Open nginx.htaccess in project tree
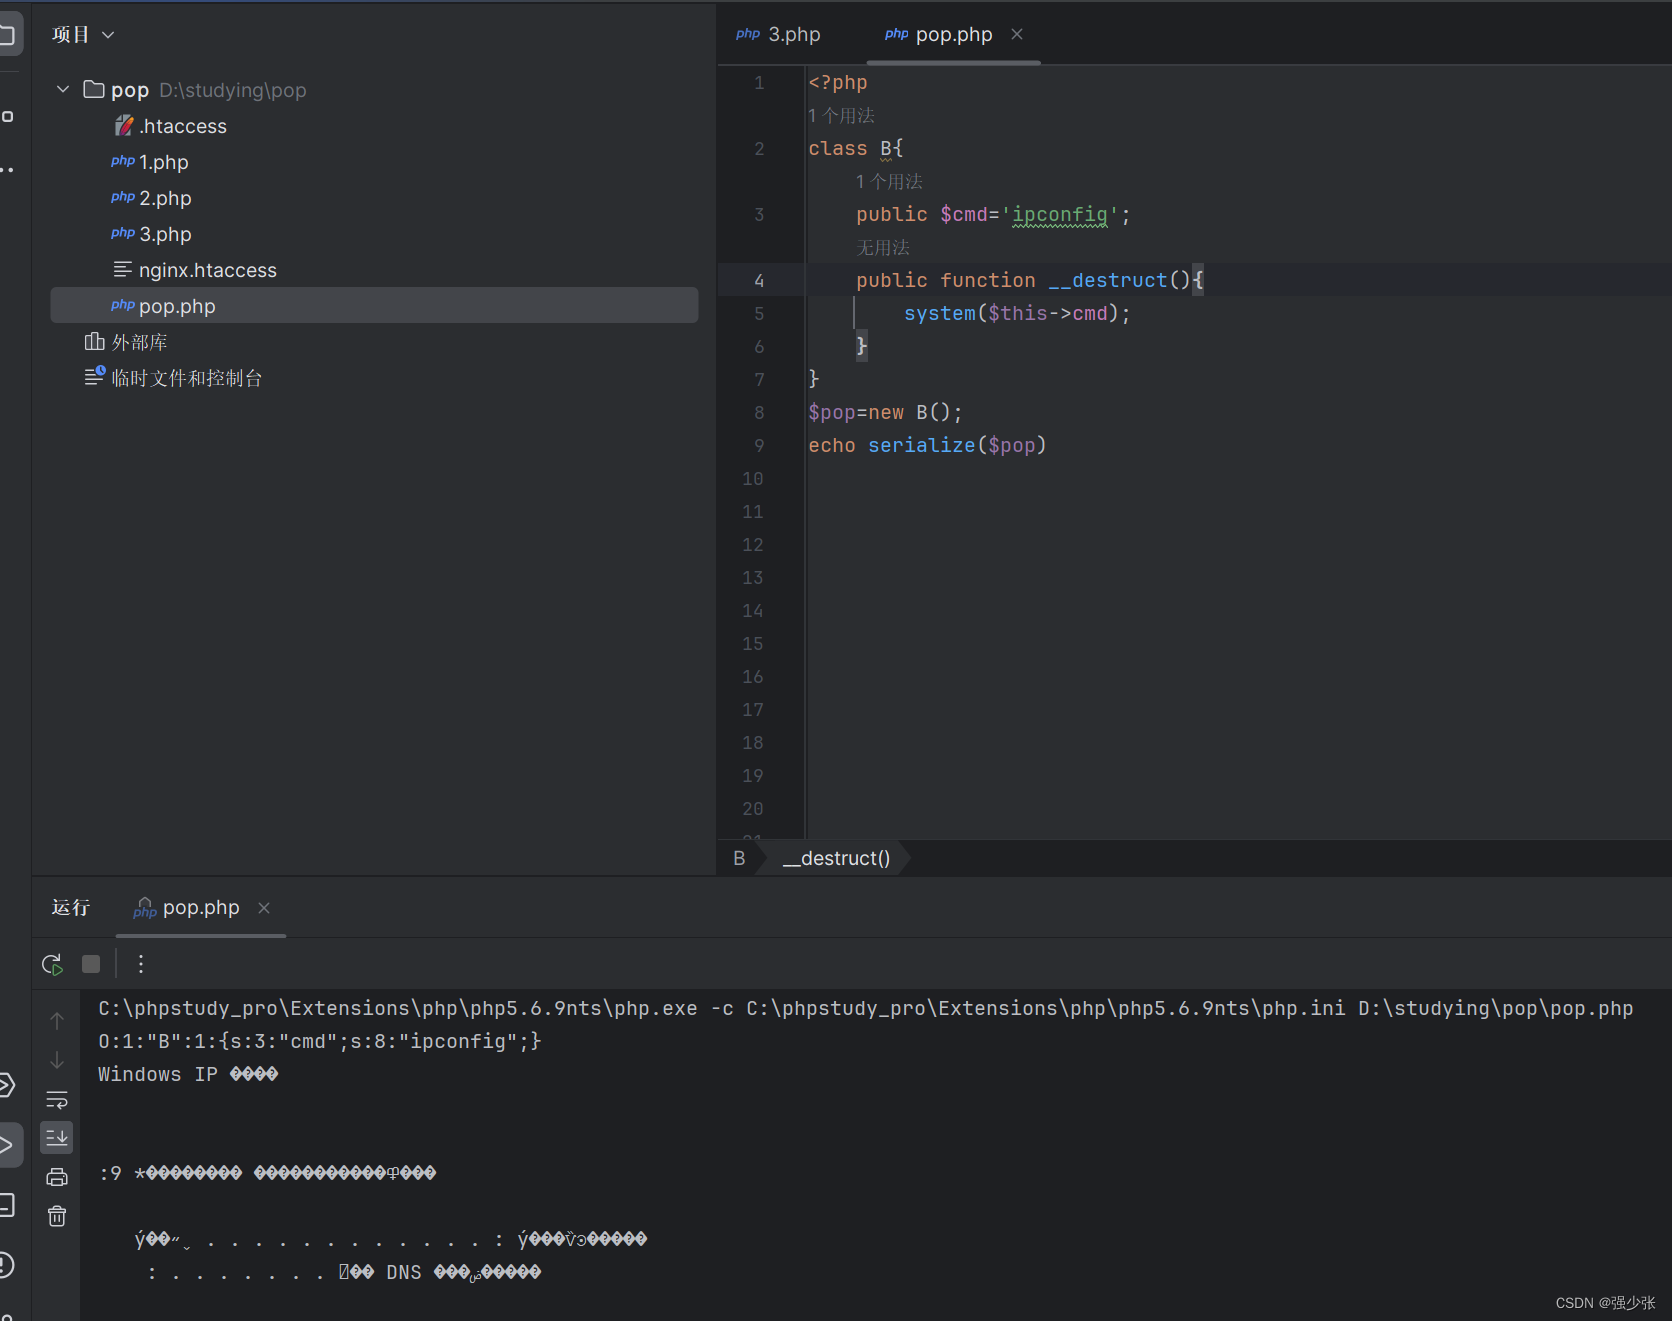This screenshot has height=1321, width=1672. (x=195, y=270)
